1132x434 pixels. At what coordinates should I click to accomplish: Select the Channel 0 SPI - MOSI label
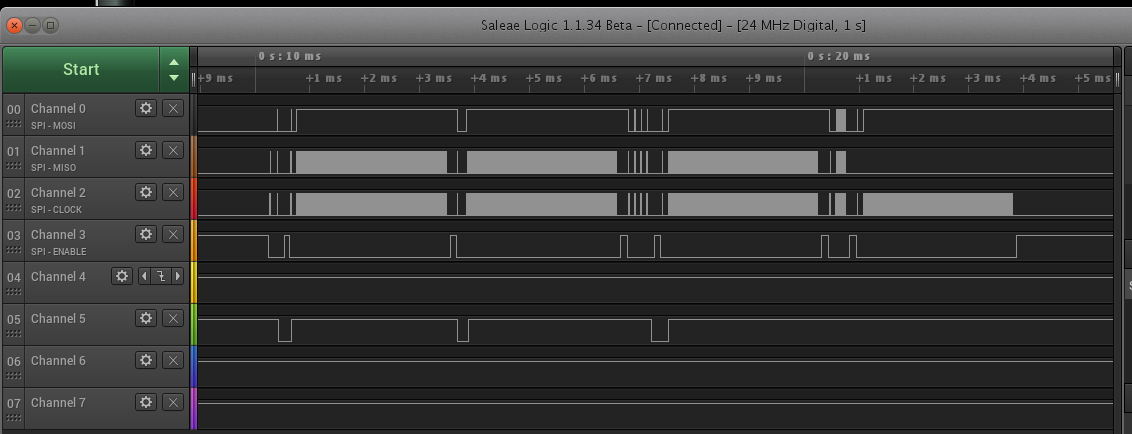tap(53, 126)
